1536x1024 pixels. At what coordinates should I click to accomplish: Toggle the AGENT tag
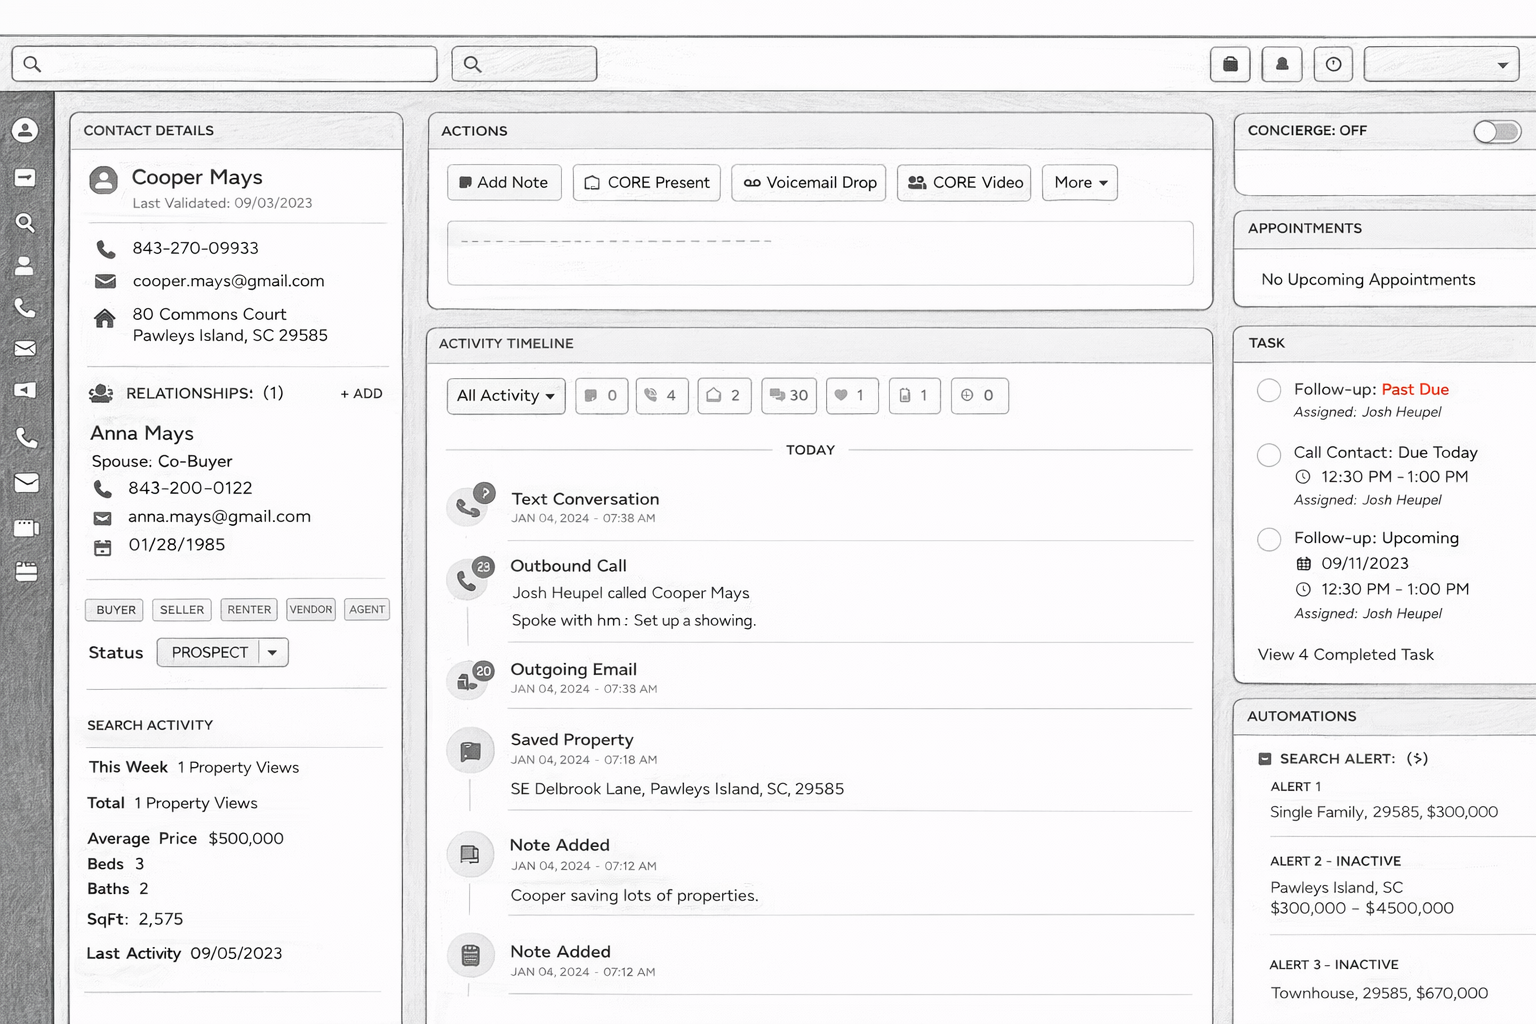pos(367,610)
